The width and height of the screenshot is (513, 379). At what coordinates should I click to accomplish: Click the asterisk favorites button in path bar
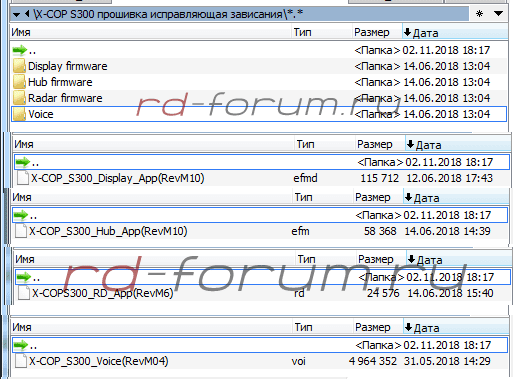click(479, 14)
